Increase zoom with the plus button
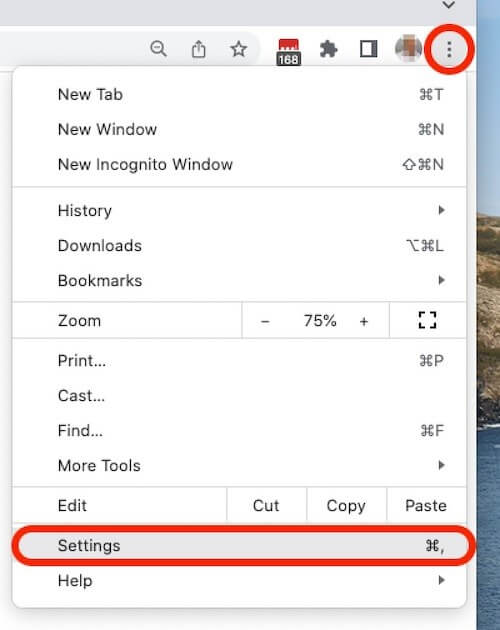This screenshot has width=500, height=630. pos(364,321)
